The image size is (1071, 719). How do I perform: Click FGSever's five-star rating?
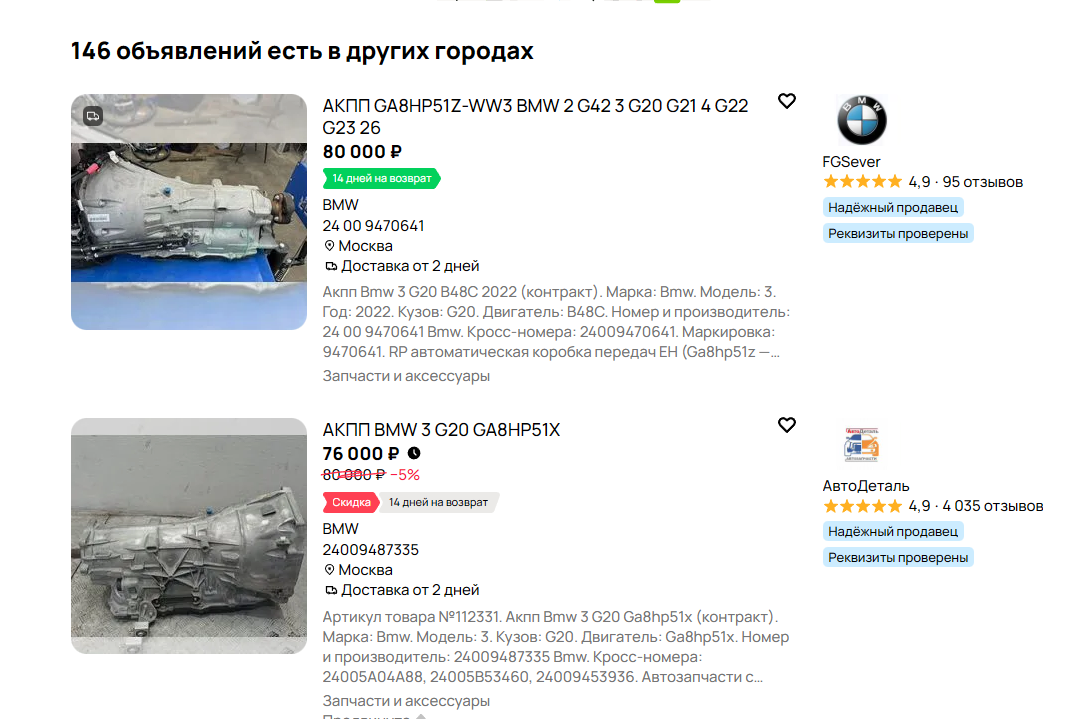tap(862, 182)
